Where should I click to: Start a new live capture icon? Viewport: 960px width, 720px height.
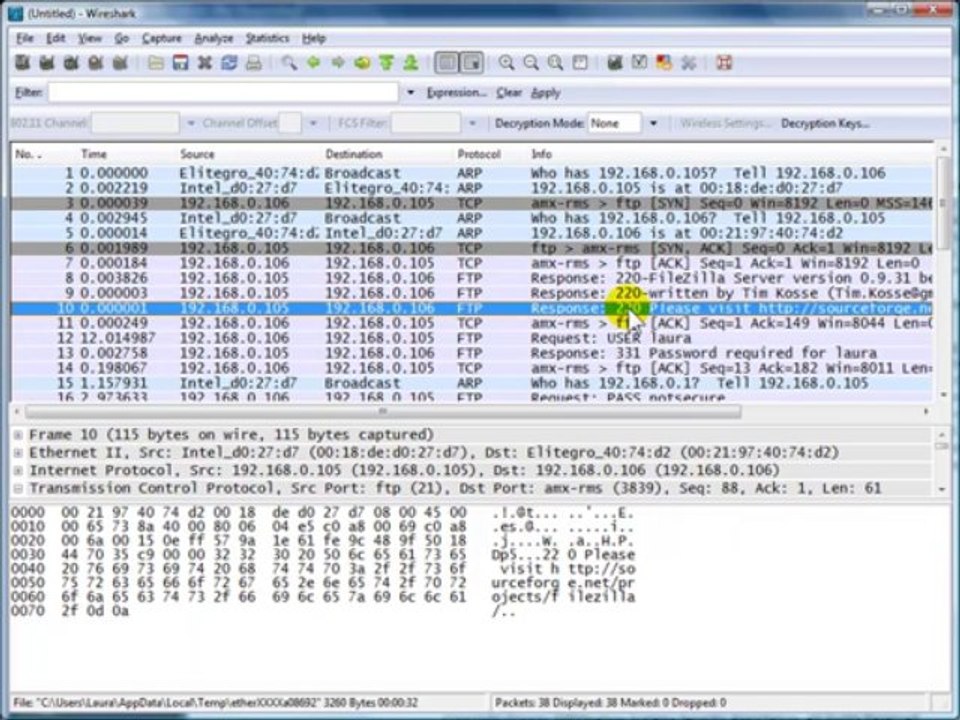click(x=71, y=62)
